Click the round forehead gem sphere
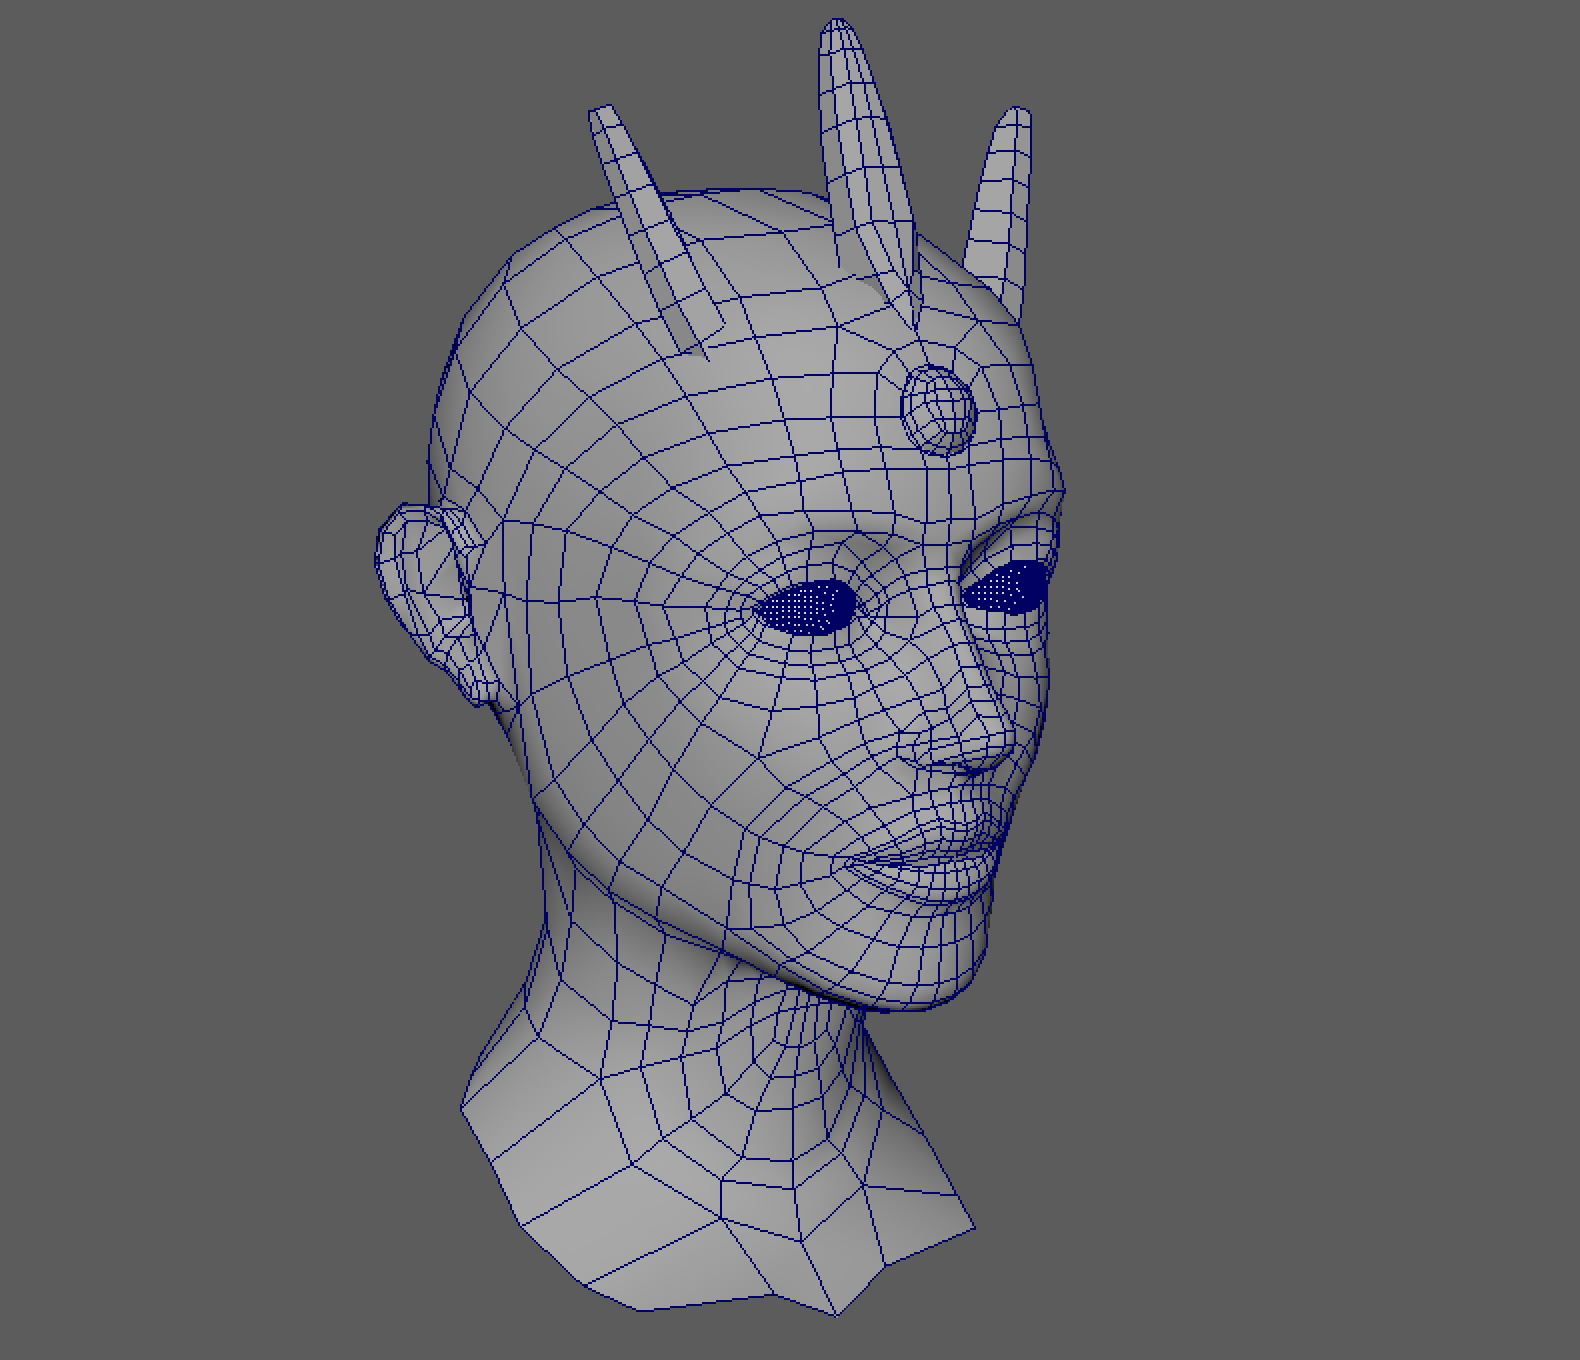This screenshot has width=1580, height=1360. click(x=939, y=410)
